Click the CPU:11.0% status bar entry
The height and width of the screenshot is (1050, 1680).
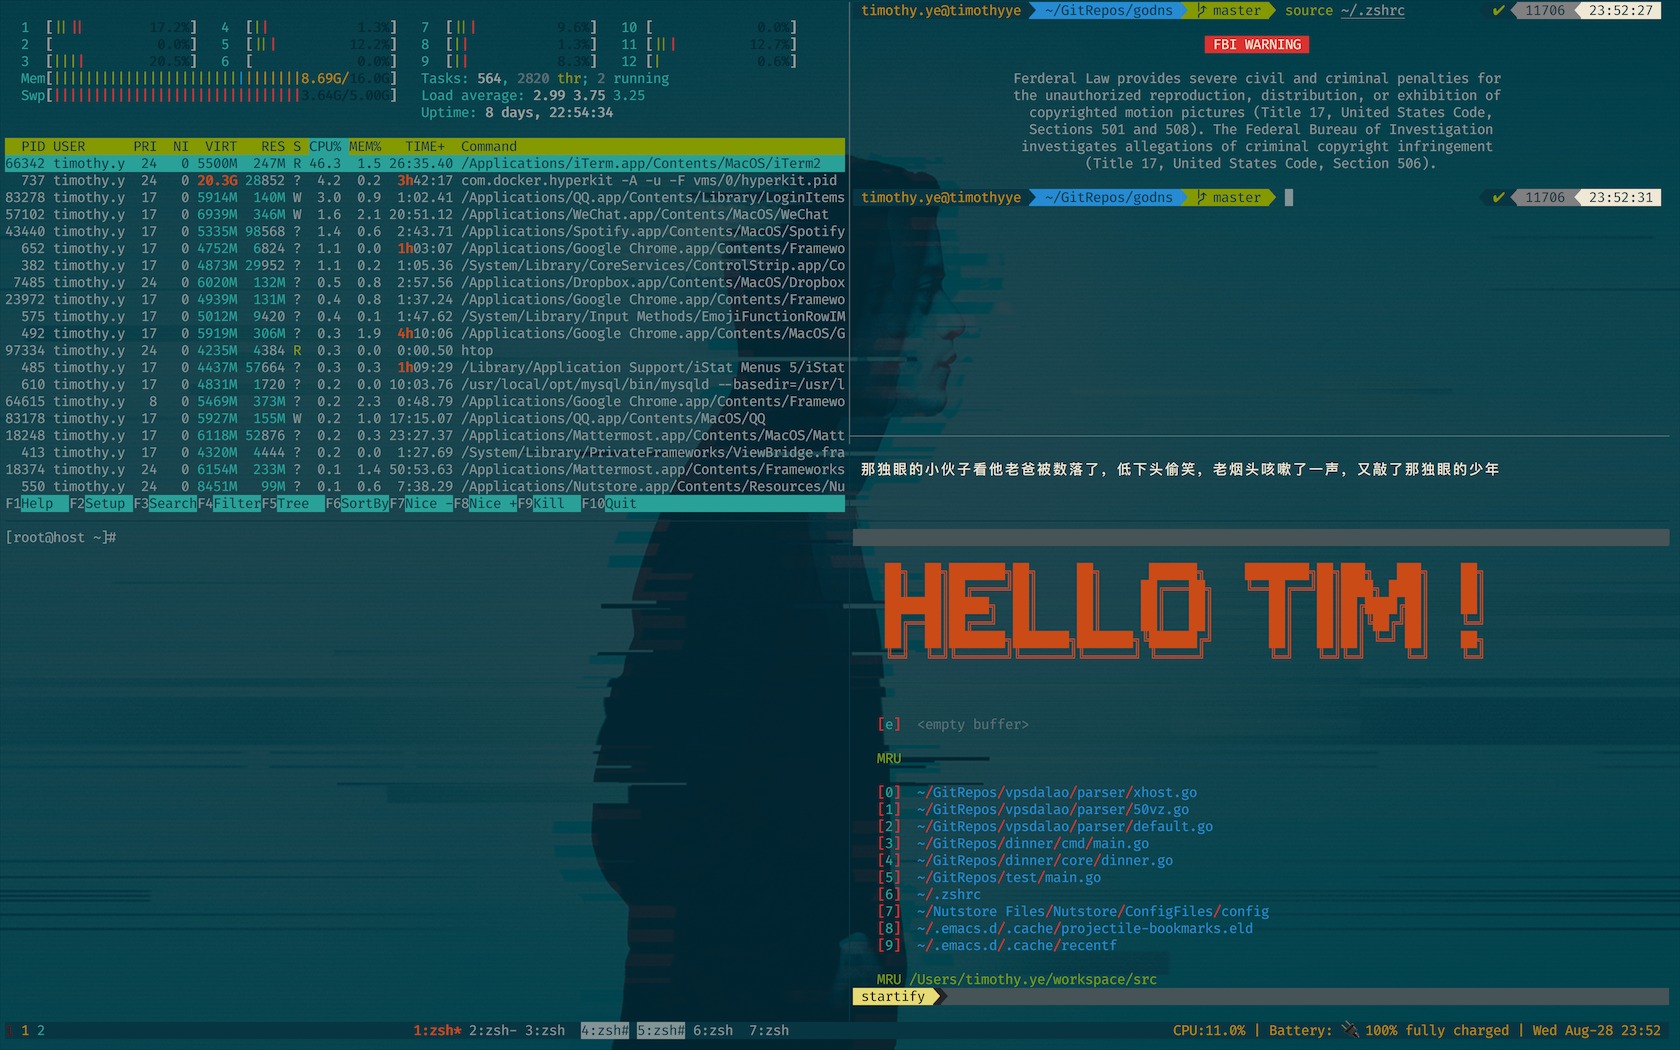pos(1209,1031)
